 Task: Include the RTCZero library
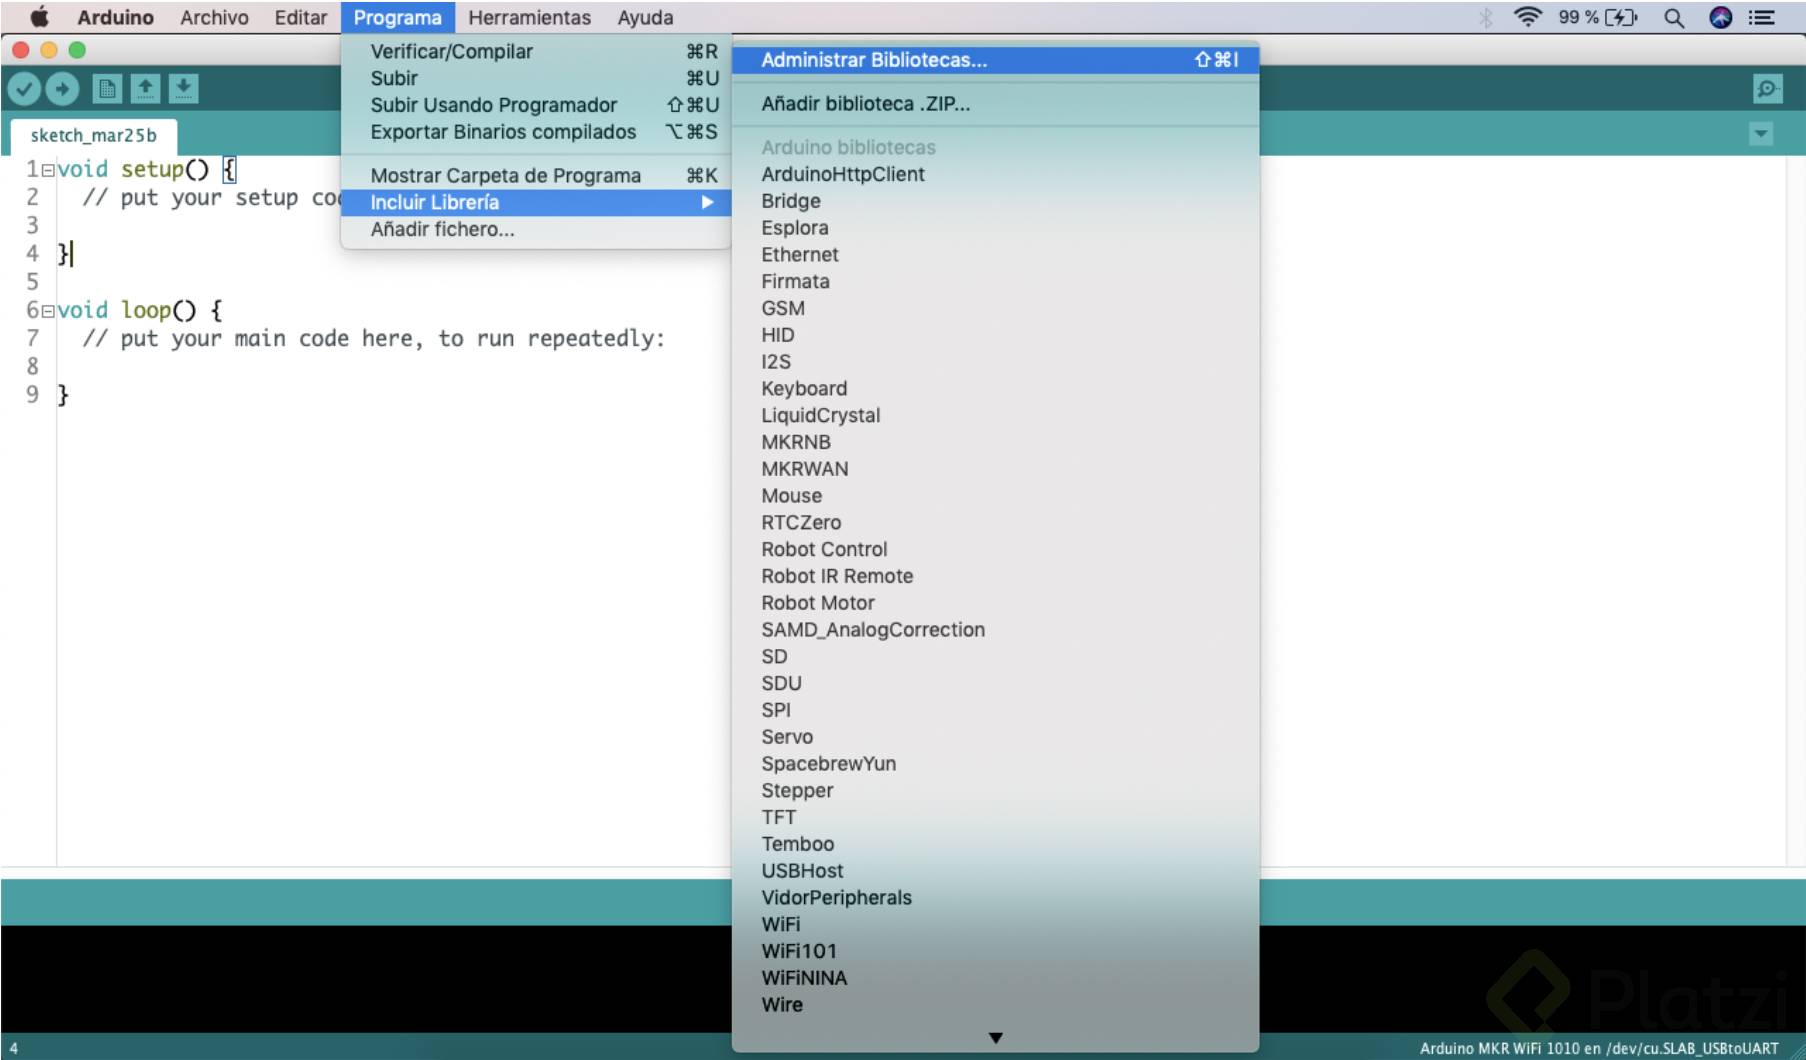[995, 523]
